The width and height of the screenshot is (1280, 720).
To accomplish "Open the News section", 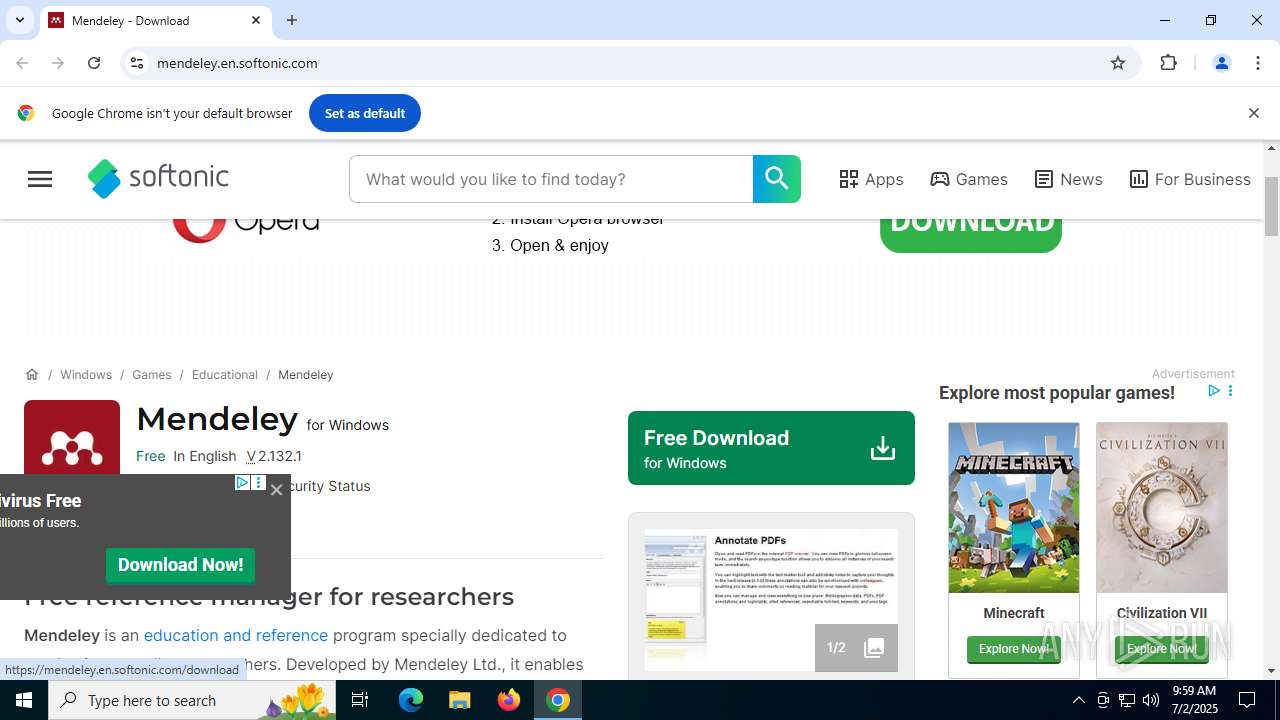I will tap(1068, 179).
